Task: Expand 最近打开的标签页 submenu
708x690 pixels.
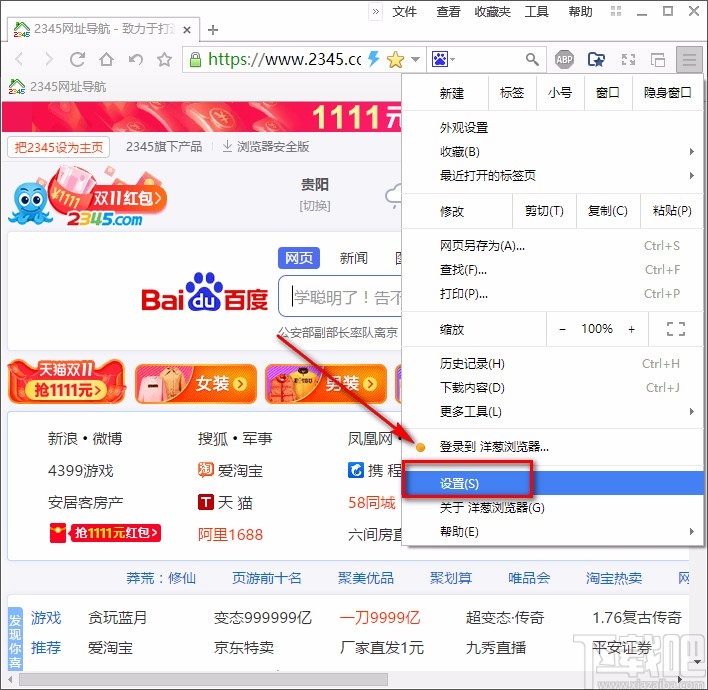Action: (x=552, y=176)
